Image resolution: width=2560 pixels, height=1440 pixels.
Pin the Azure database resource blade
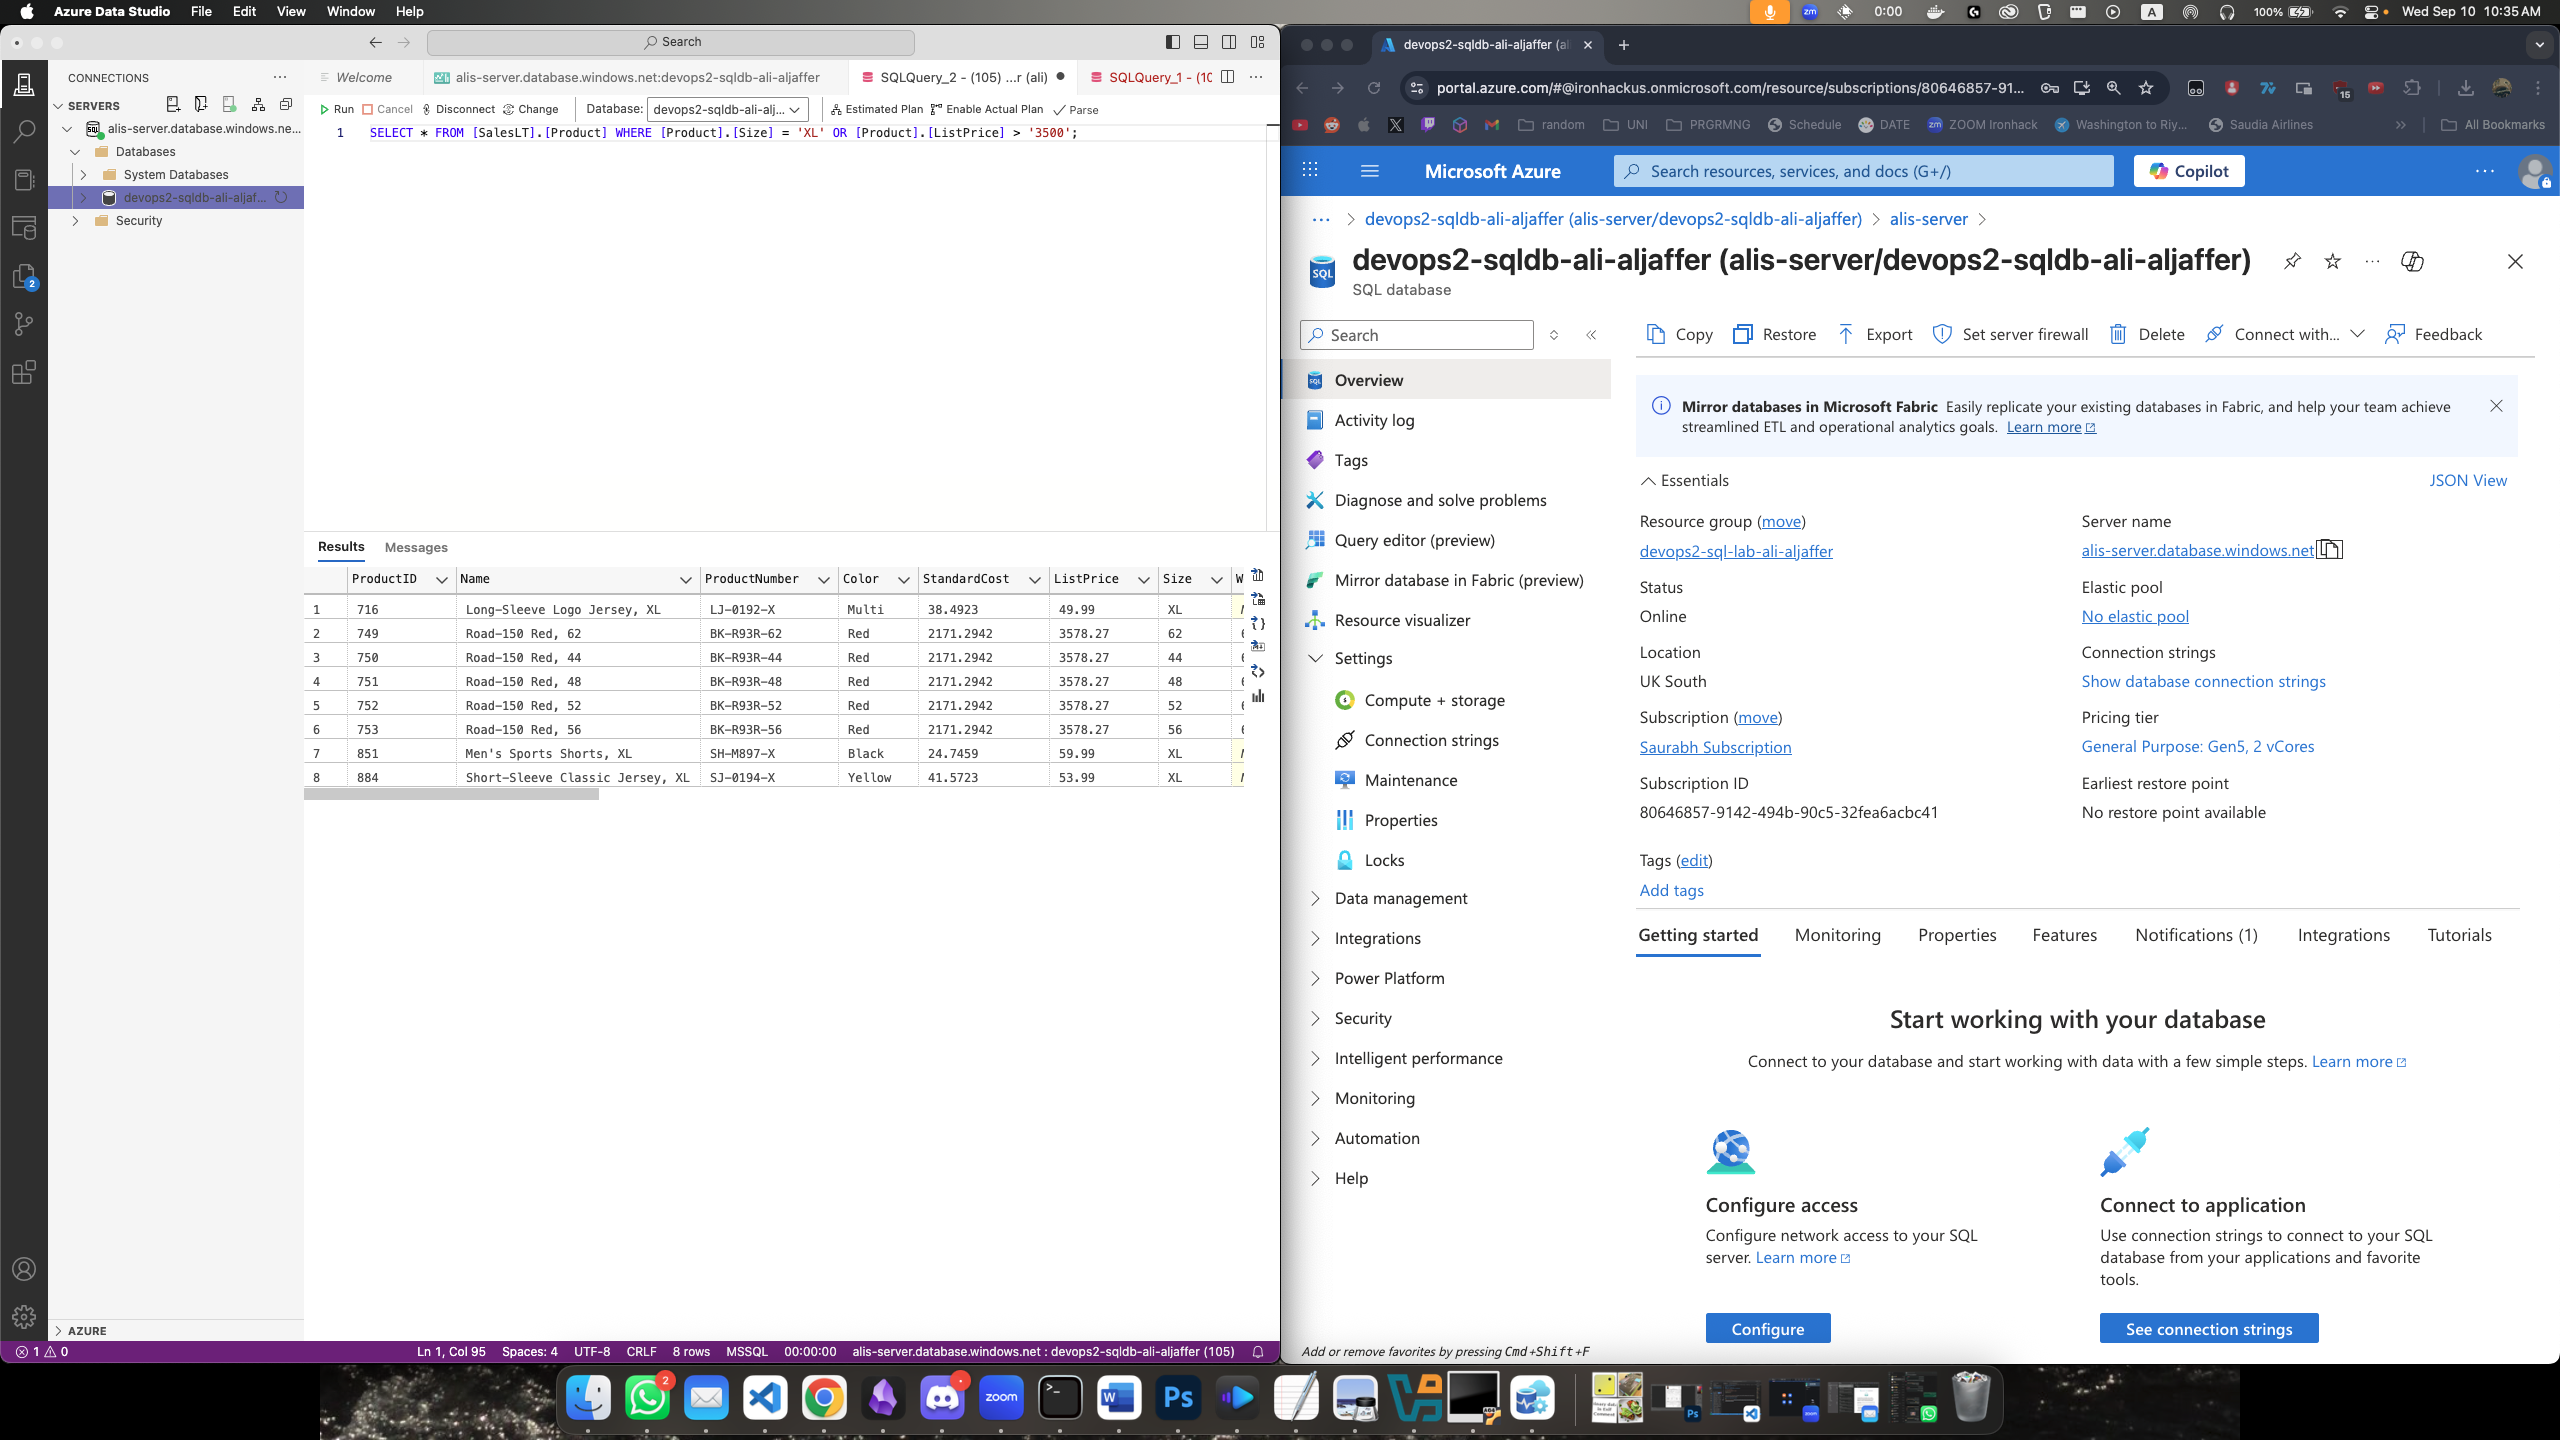2292,261
